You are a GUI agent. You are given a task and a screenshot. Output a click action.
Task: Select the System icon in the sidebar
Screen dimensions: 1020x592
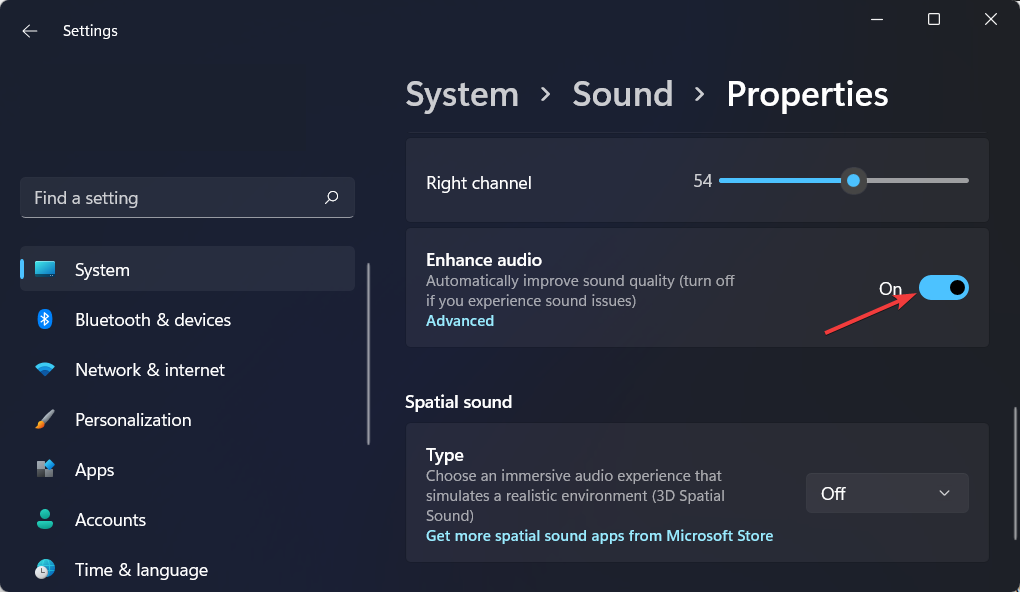[45, 269]
